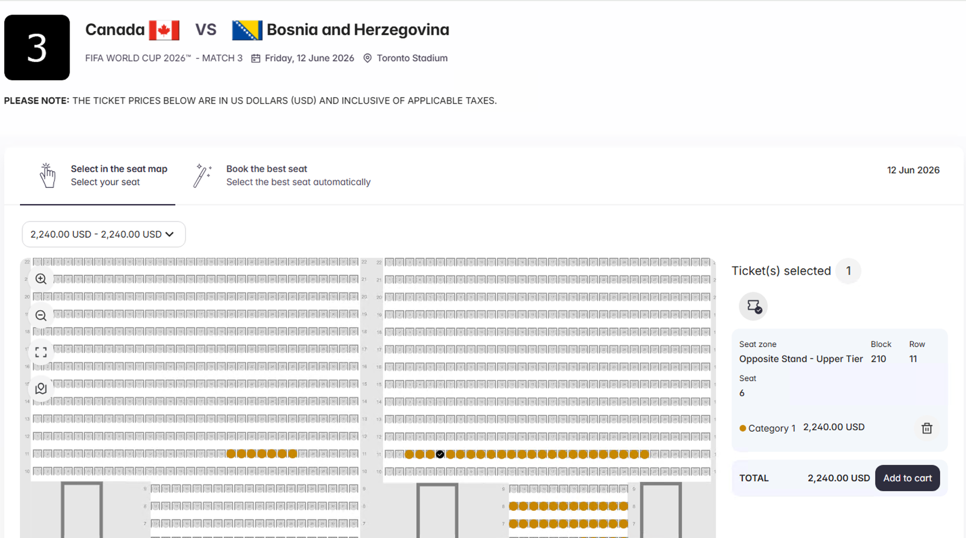Click the ticket icon under Ticket(s) selected
The image size is (966, 538).
753,307
